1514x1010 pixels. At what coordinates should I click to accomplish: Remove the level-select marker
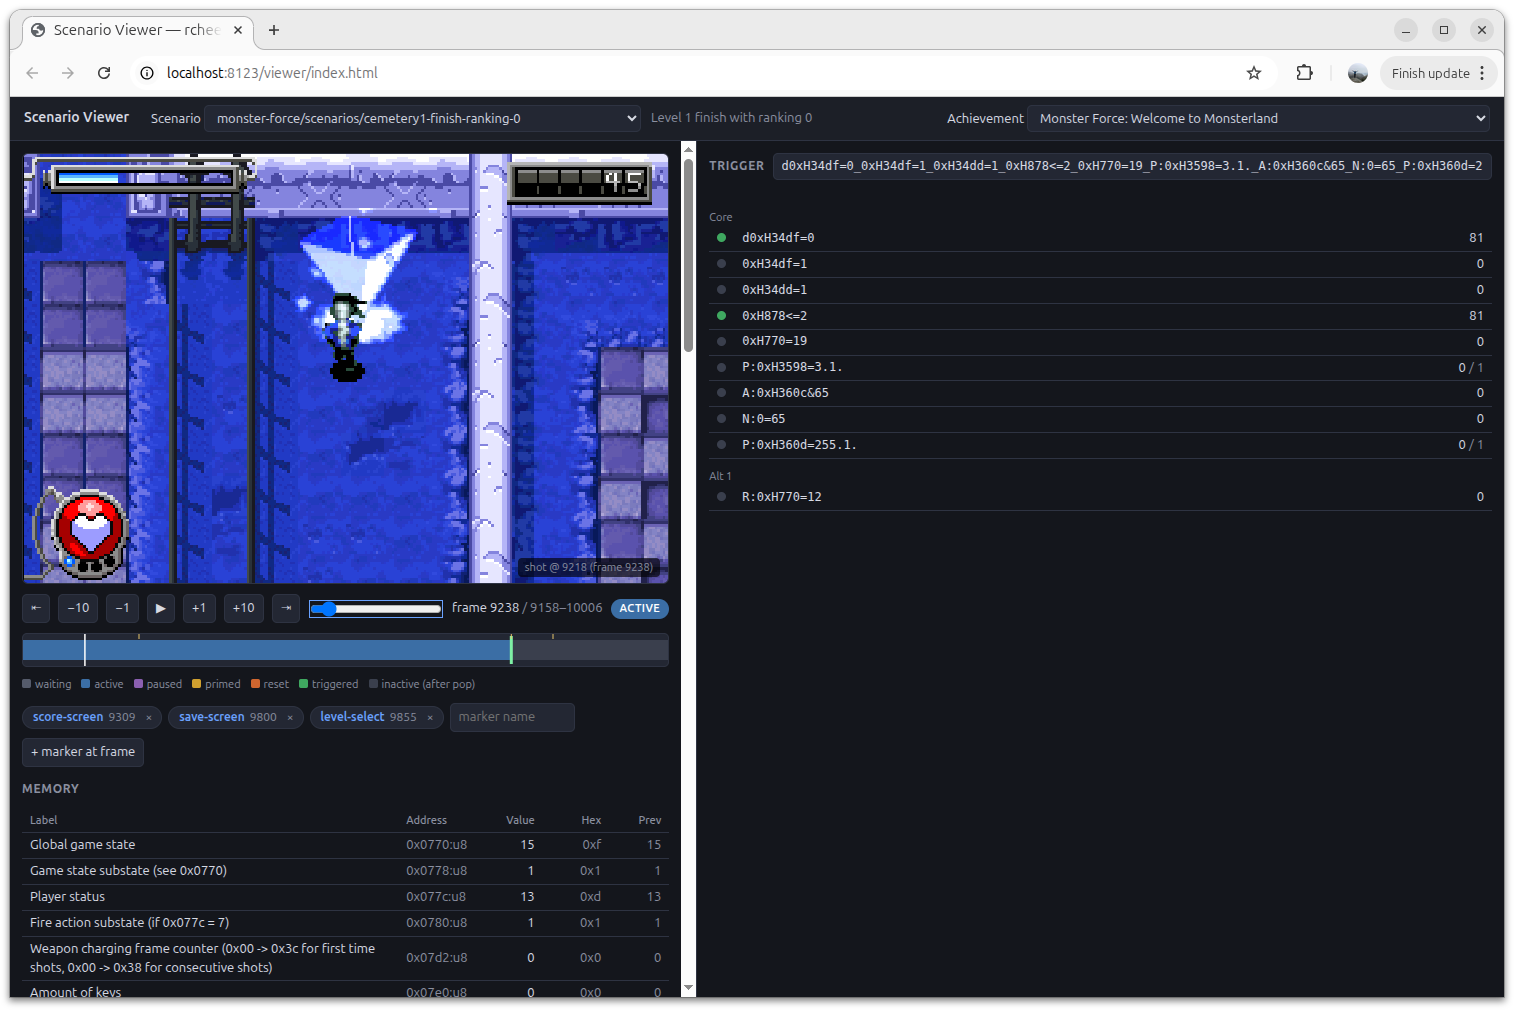coord(430,717)
